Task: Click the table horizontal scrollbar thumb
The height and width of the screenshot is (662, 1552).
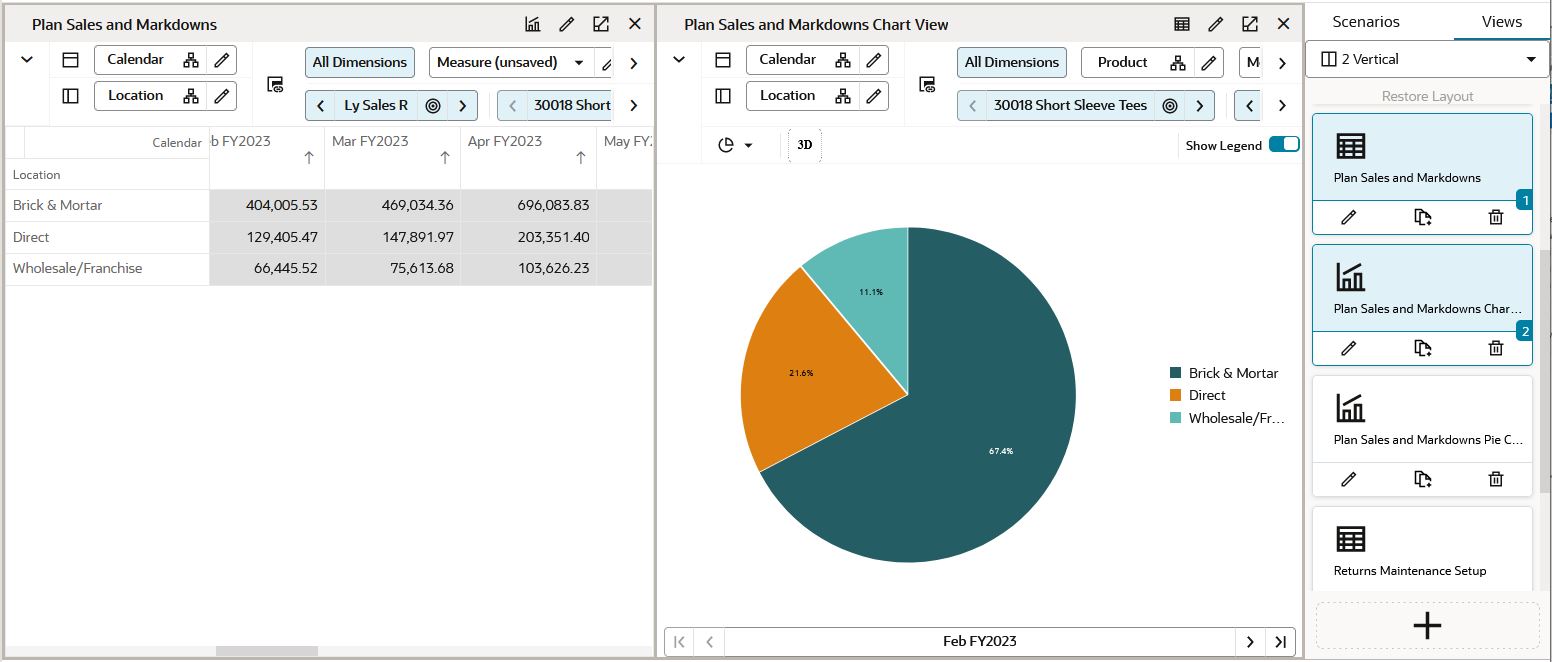Action: pos(267,651)
